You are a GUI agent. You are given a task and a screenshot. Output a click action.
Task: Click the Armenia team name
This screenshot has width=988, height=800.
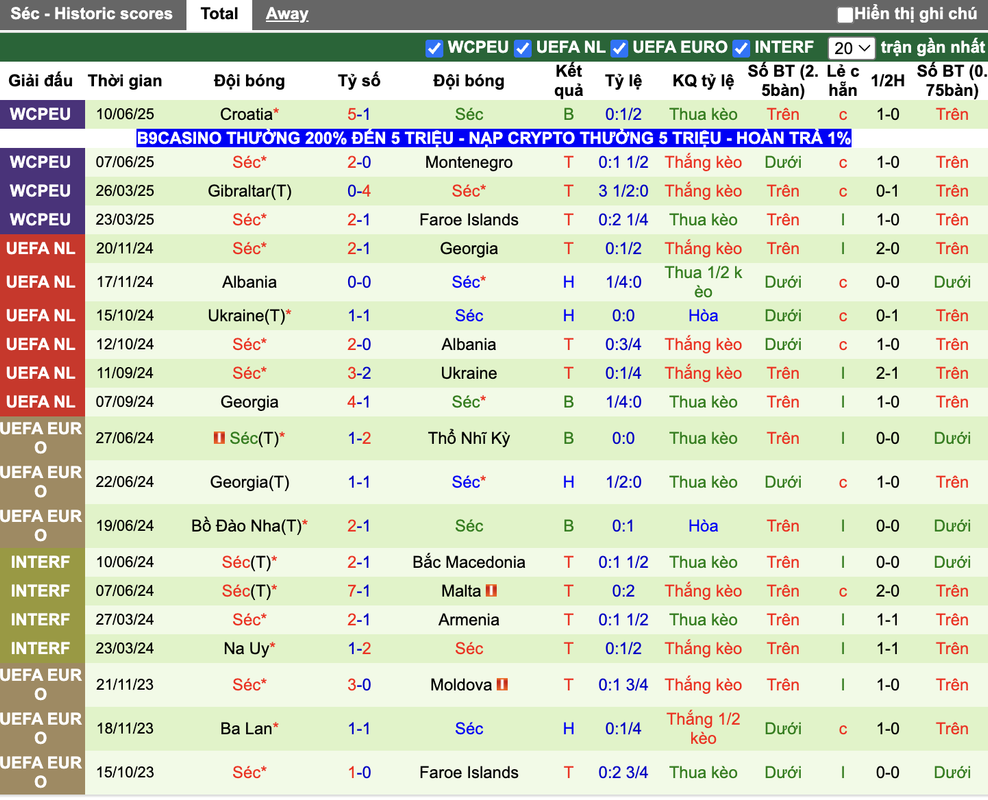point(469,620)
